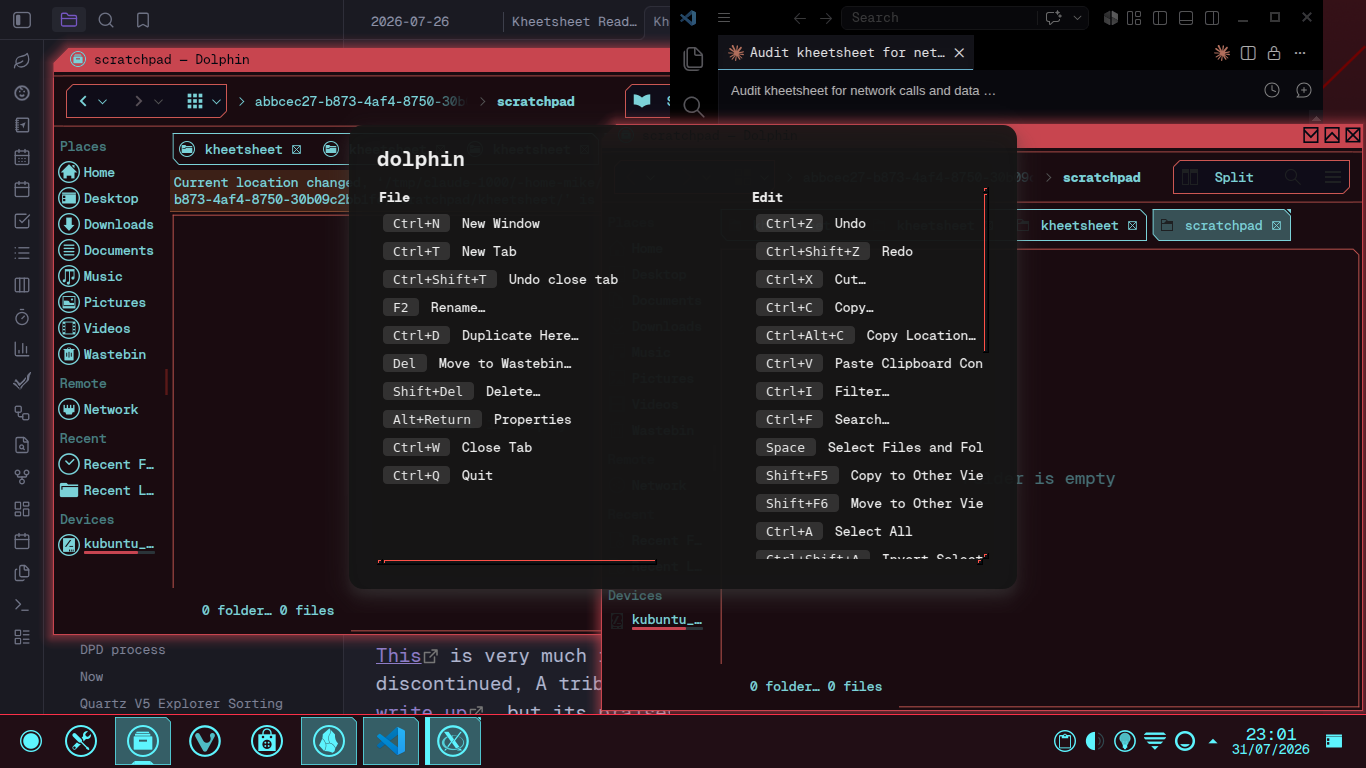Start a new chat with the plus bubble icon
Image resolution: width=1366 pixels, height=768 pixels.
coord(1304,90)
